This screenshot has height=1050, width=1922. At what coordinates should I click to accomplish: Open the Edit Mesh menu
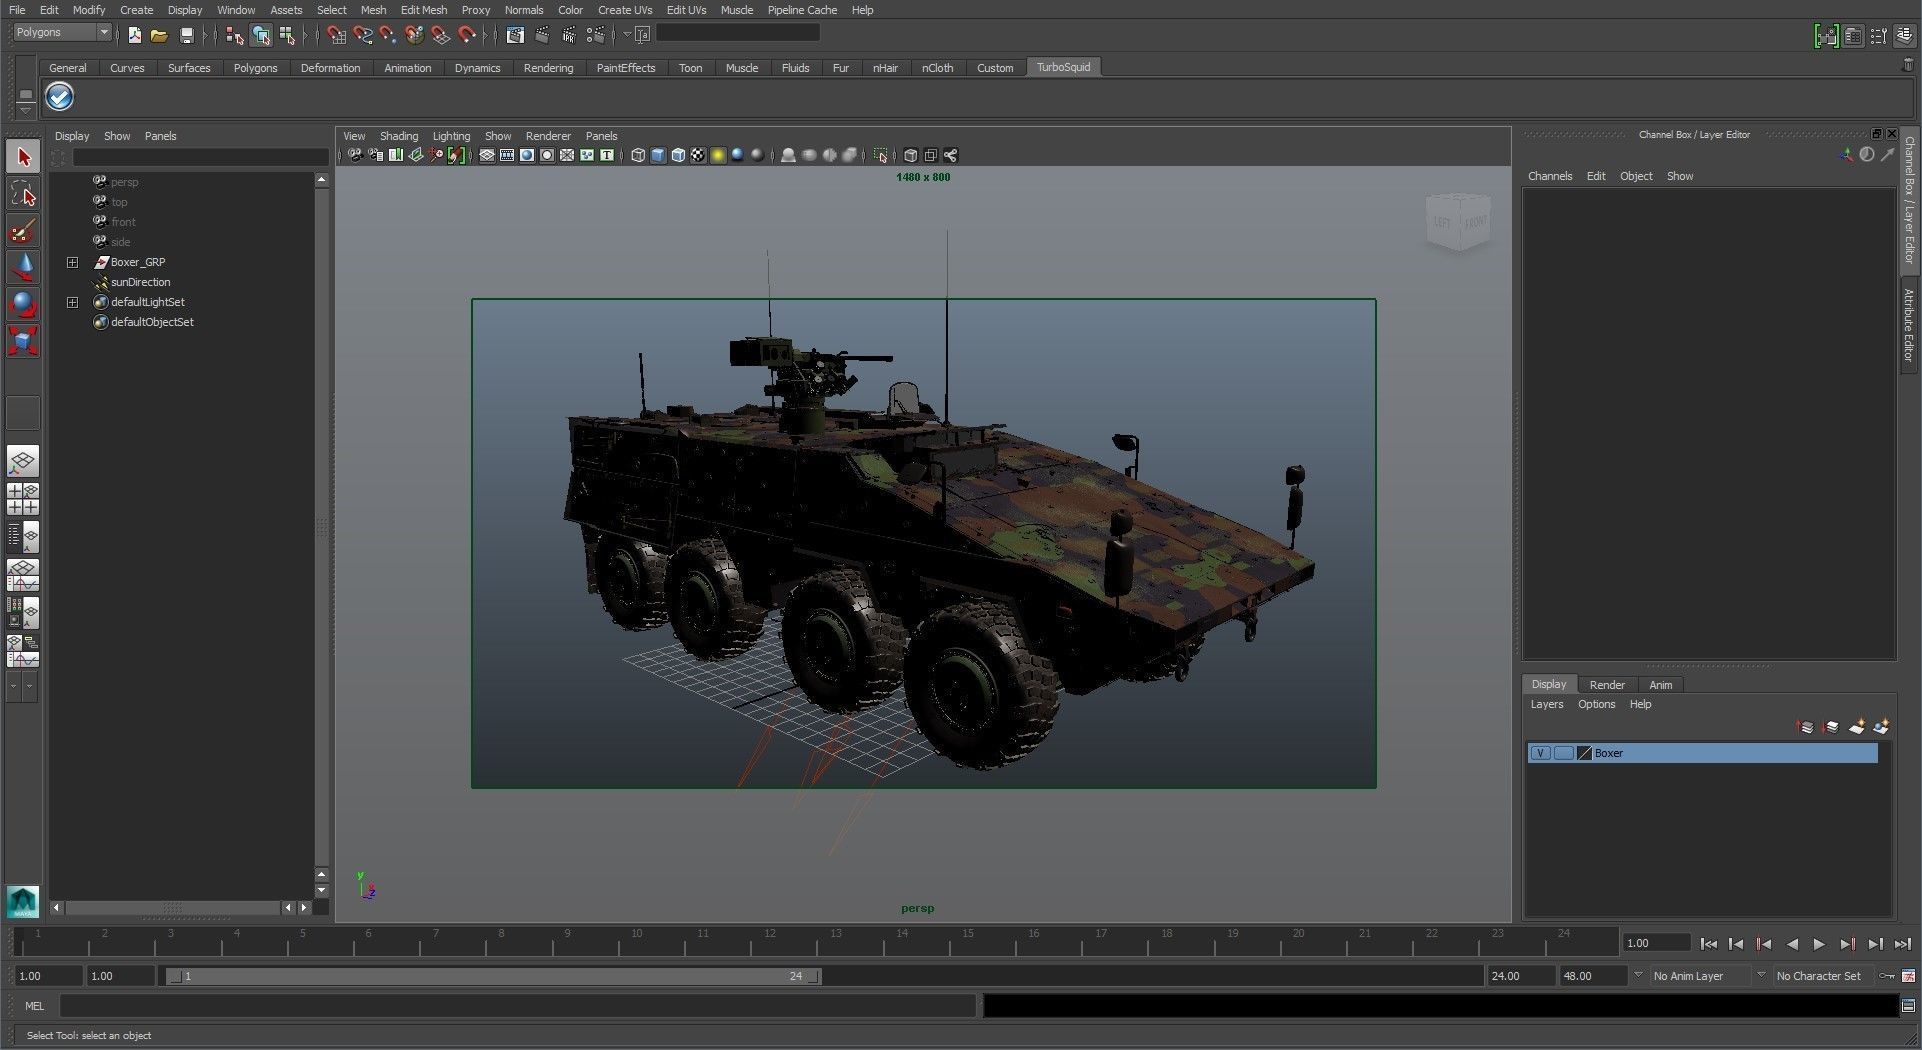click(x=424, y=10)
